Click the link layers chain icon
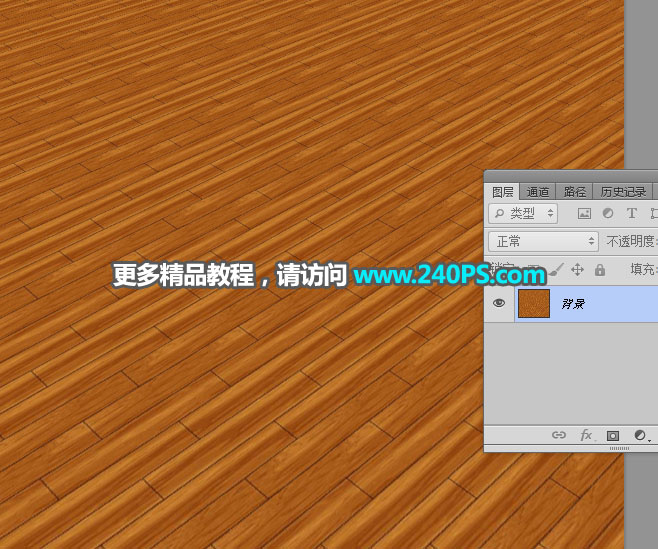Image resolution: width=658 pixels, height=549 pixels. pyautogui.click(x=559, y=435)
